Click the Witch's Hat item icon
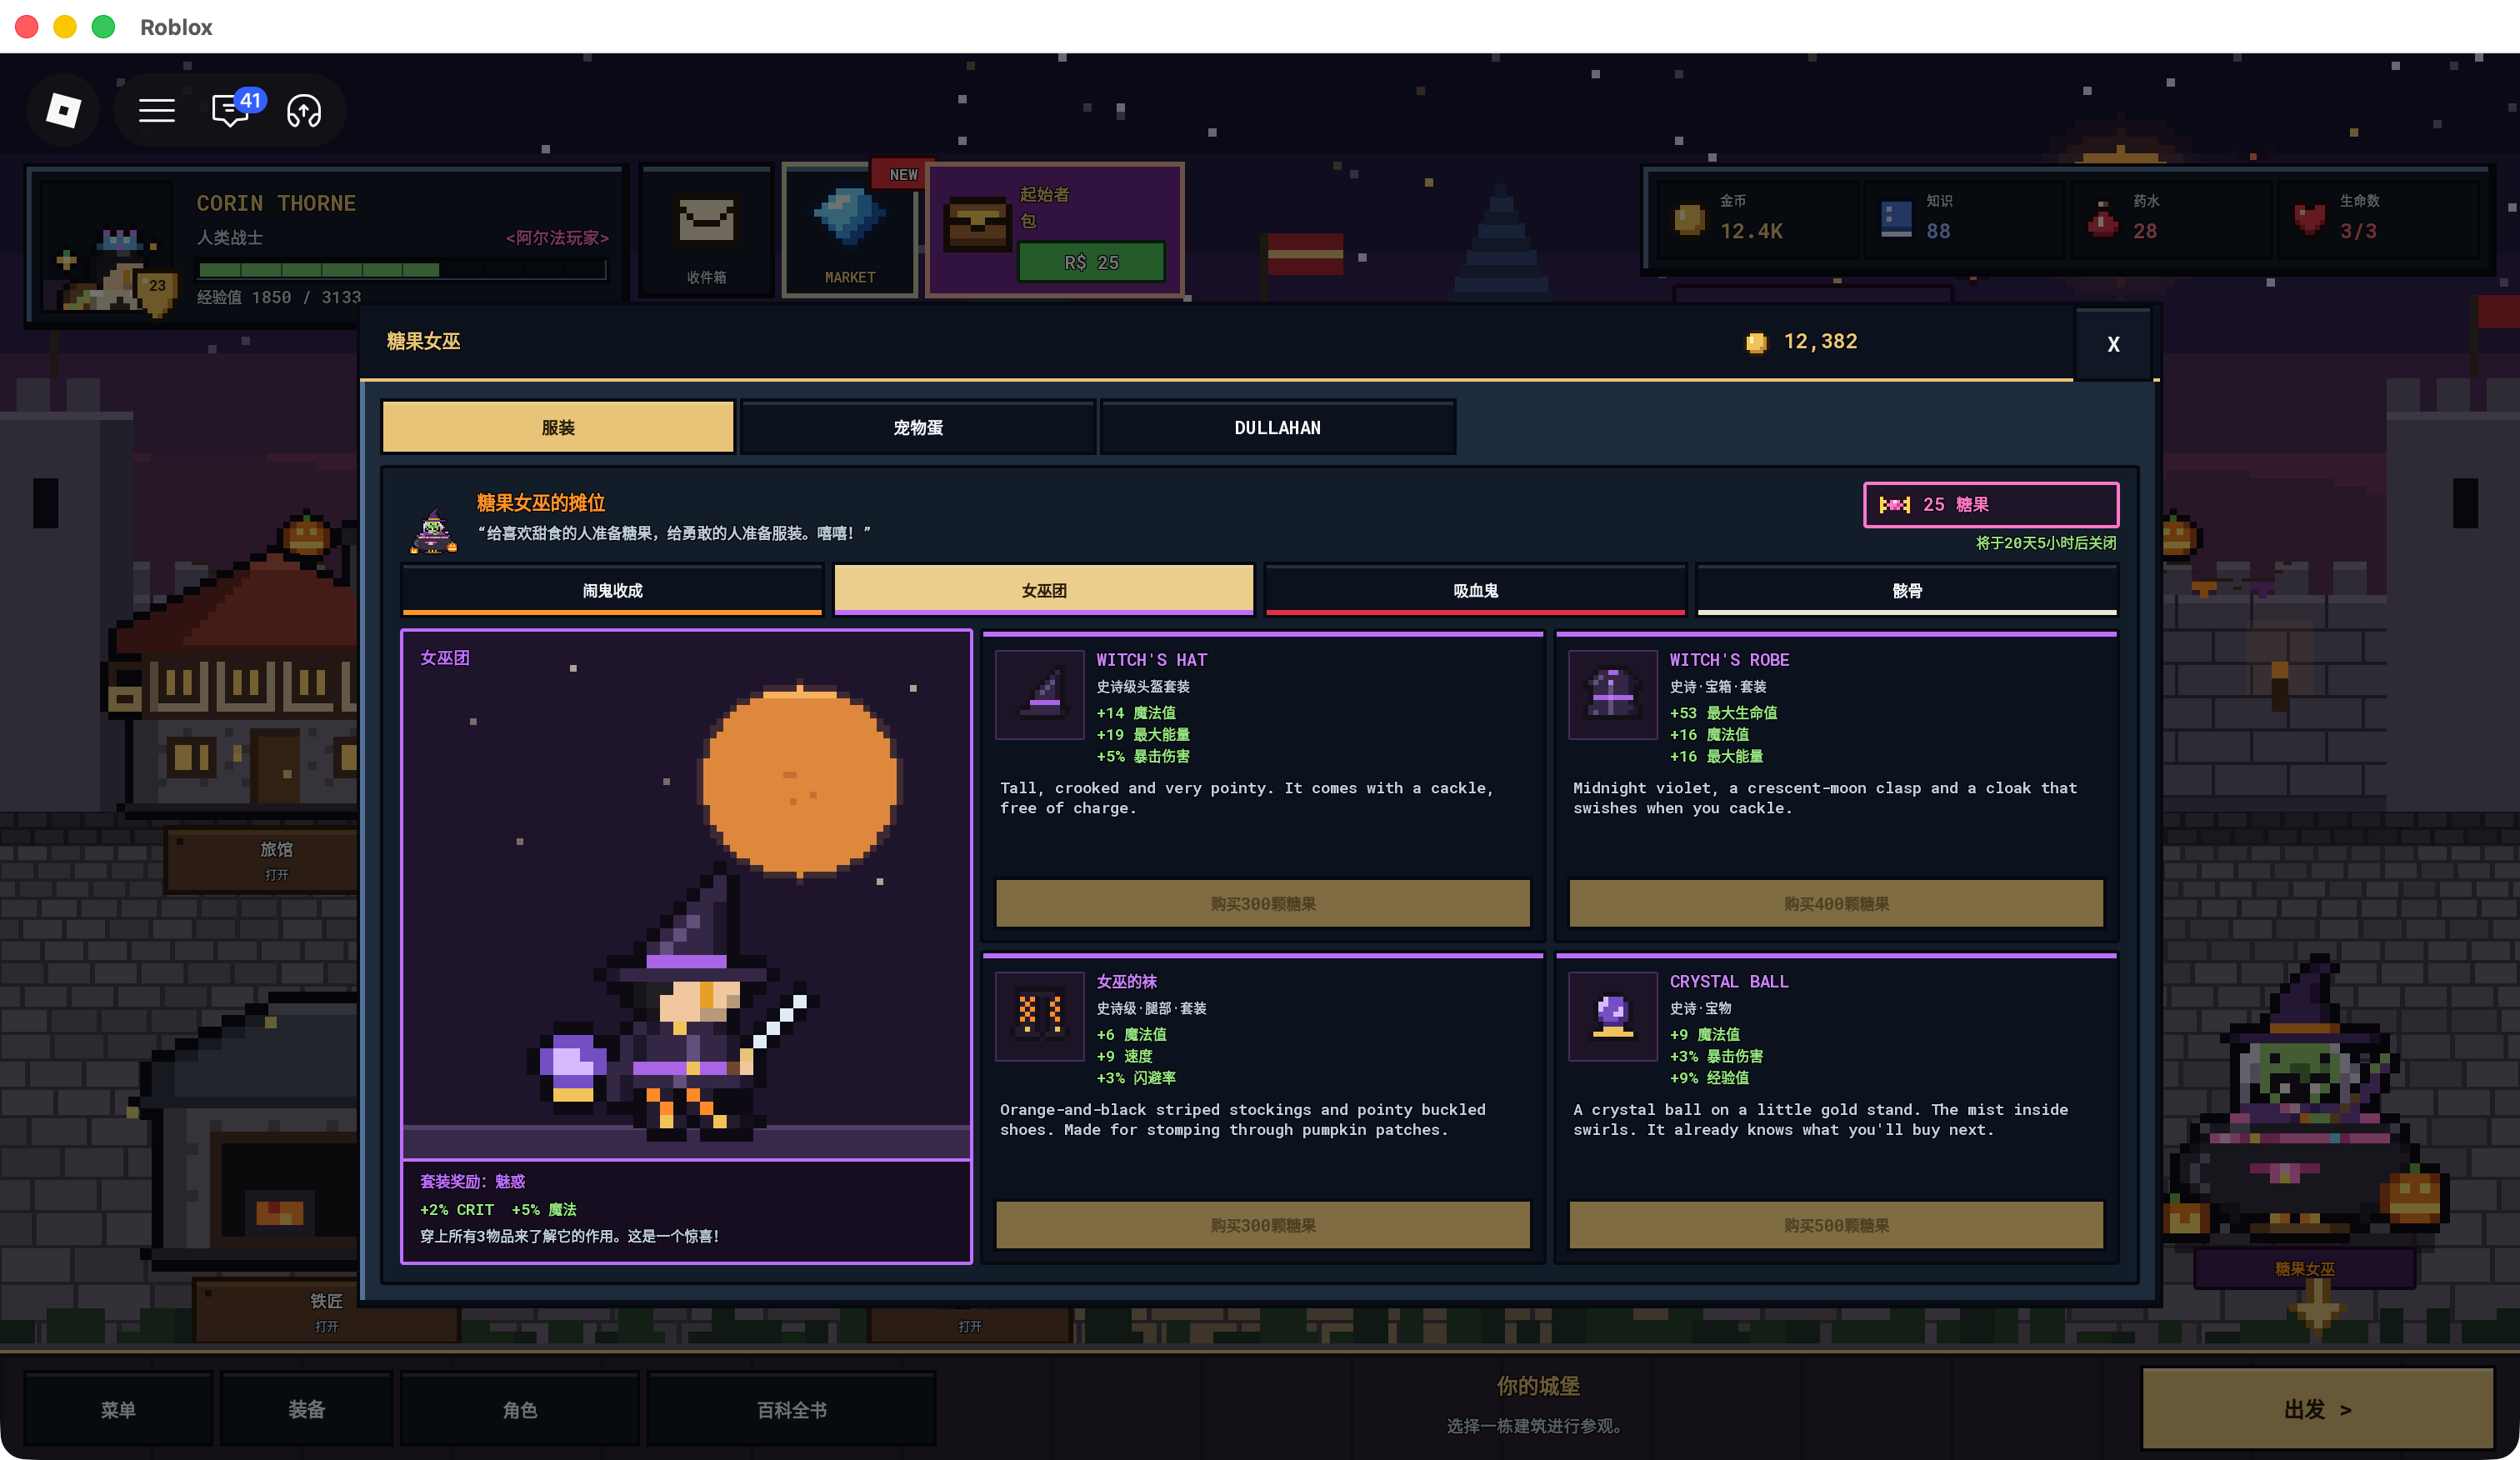Image resolution: width=2520 pixels, height=1460 pixels. click(1040, 694)
